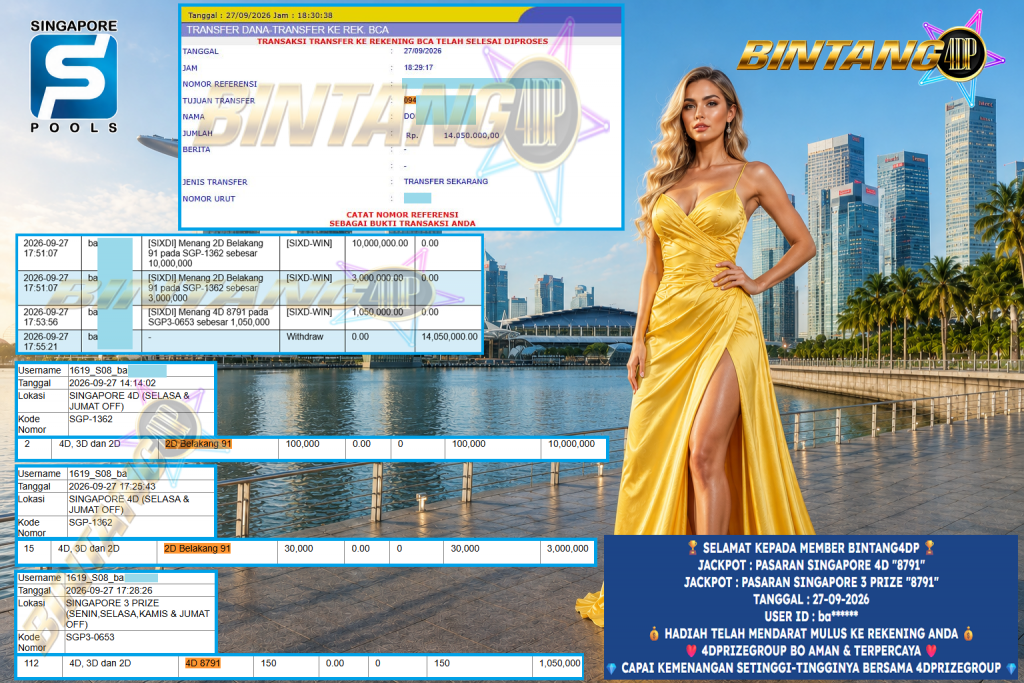Click the highlighted '4D 8791' bet
Image resolution: width=1024 pixels, height=683 pixels.
point(202,663)
